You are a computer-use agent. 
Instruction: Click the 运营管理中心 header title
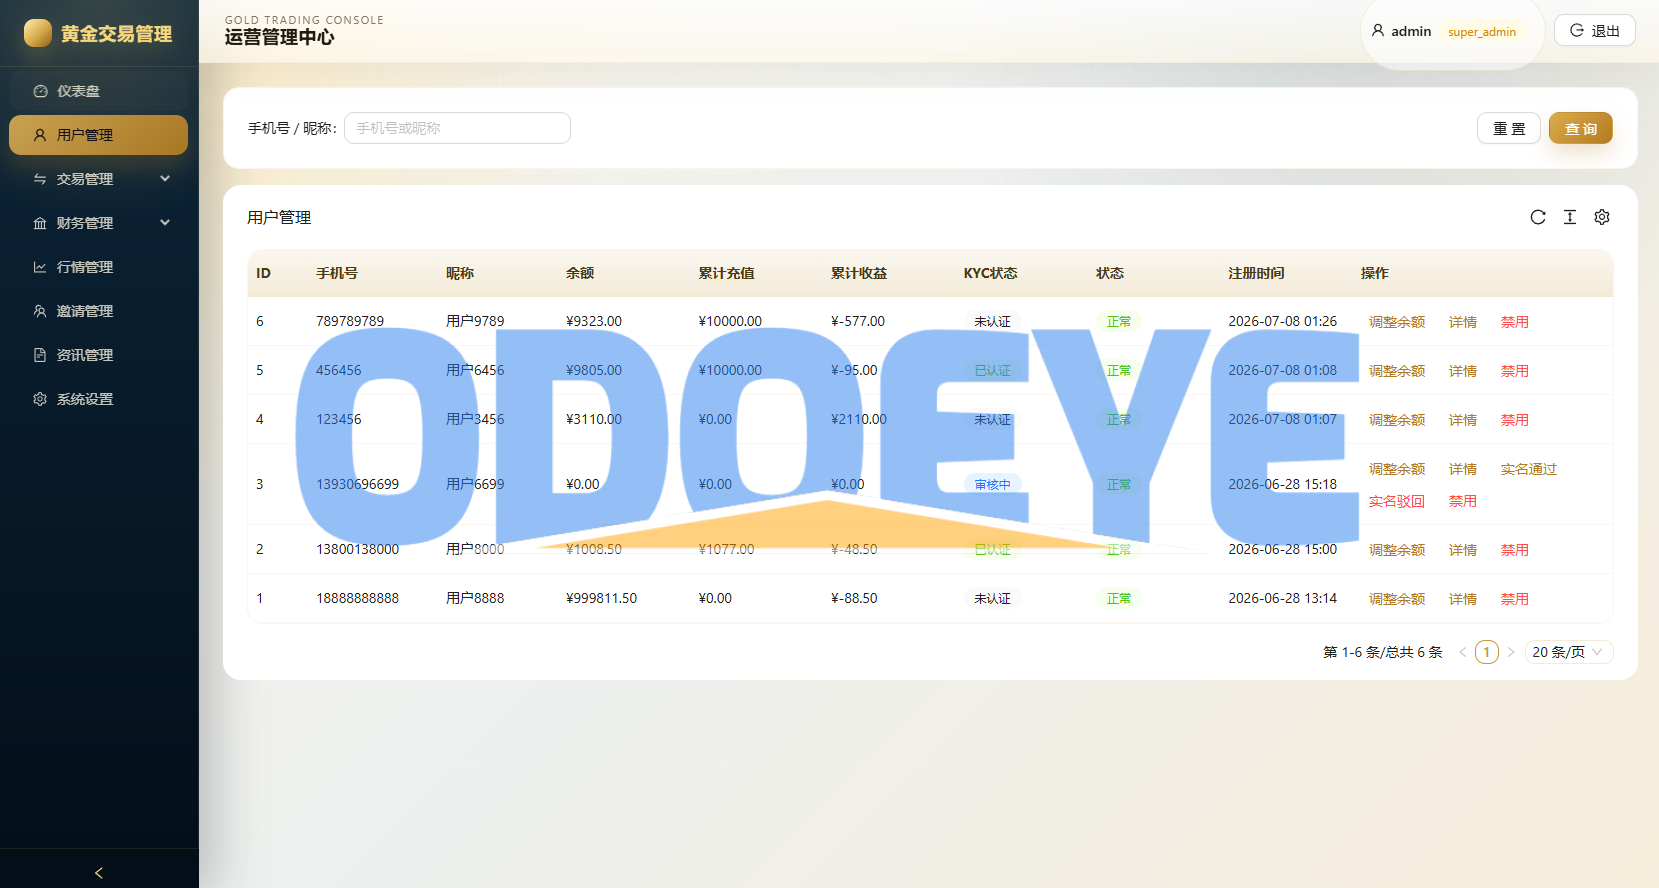point(279,37)
